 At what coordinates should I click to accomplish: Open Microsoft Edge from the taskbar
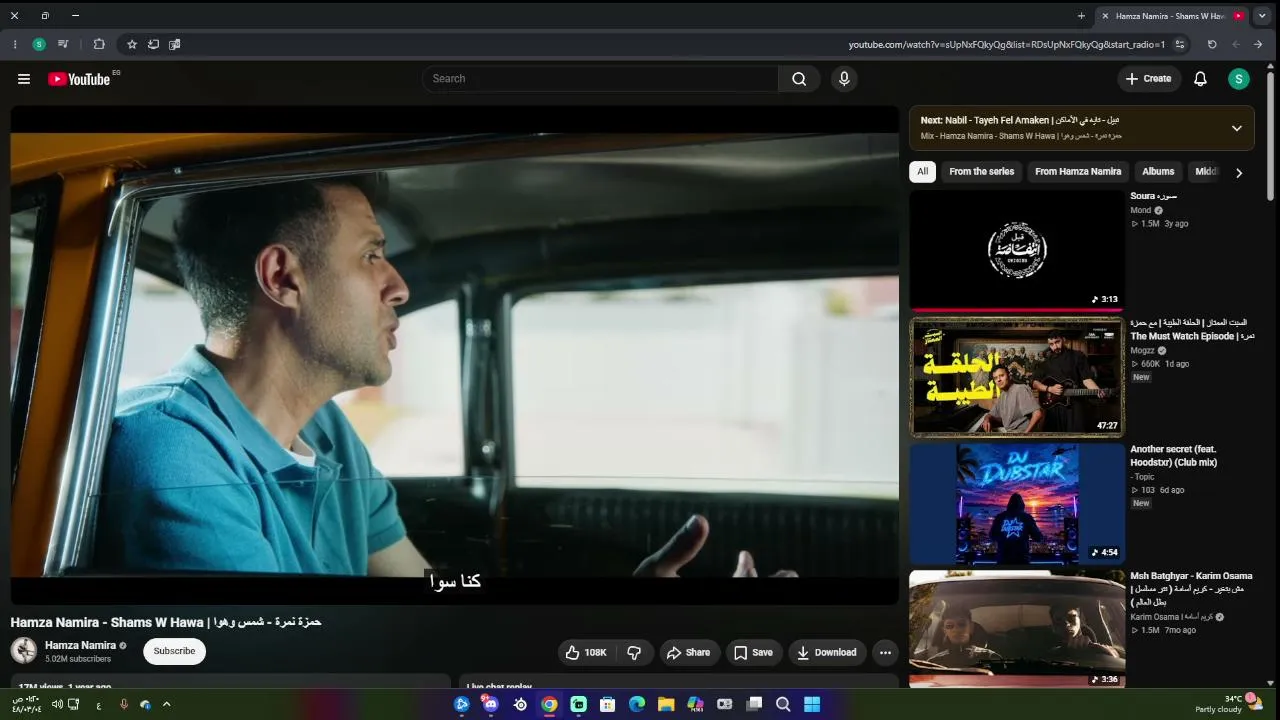pyautogui.click(x=637, y=705)
